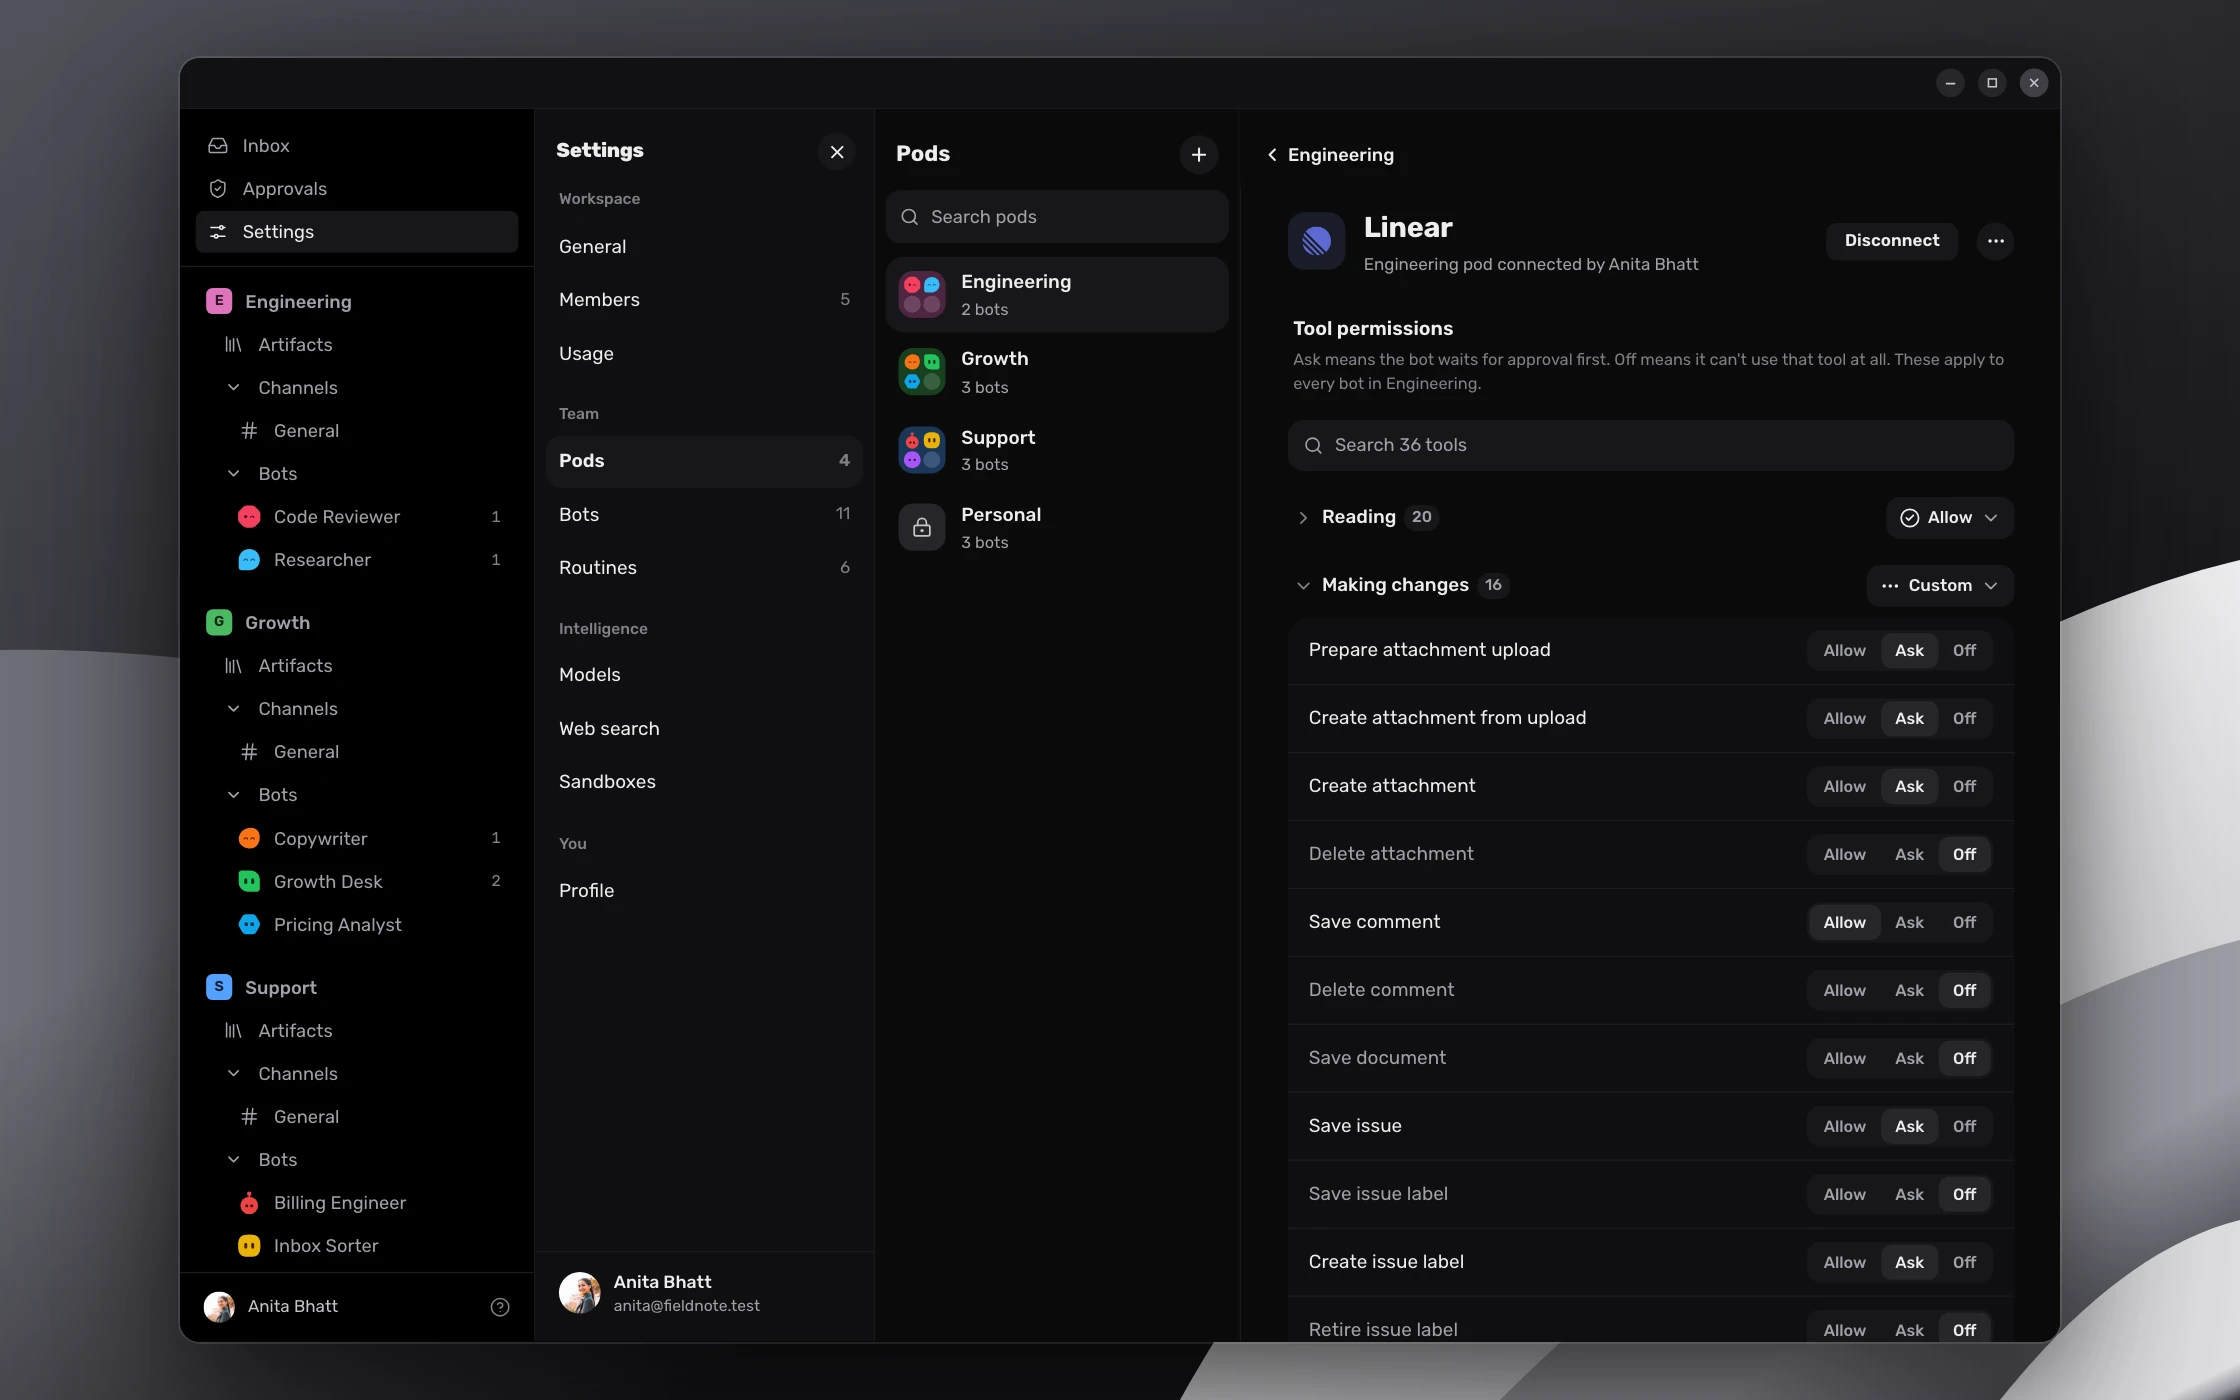Image resolution: width=2240 pixels, height=1400 pixels.
Task: Open Anita Bhatt account at sidebar bottom
Action: coord(273,1307)
